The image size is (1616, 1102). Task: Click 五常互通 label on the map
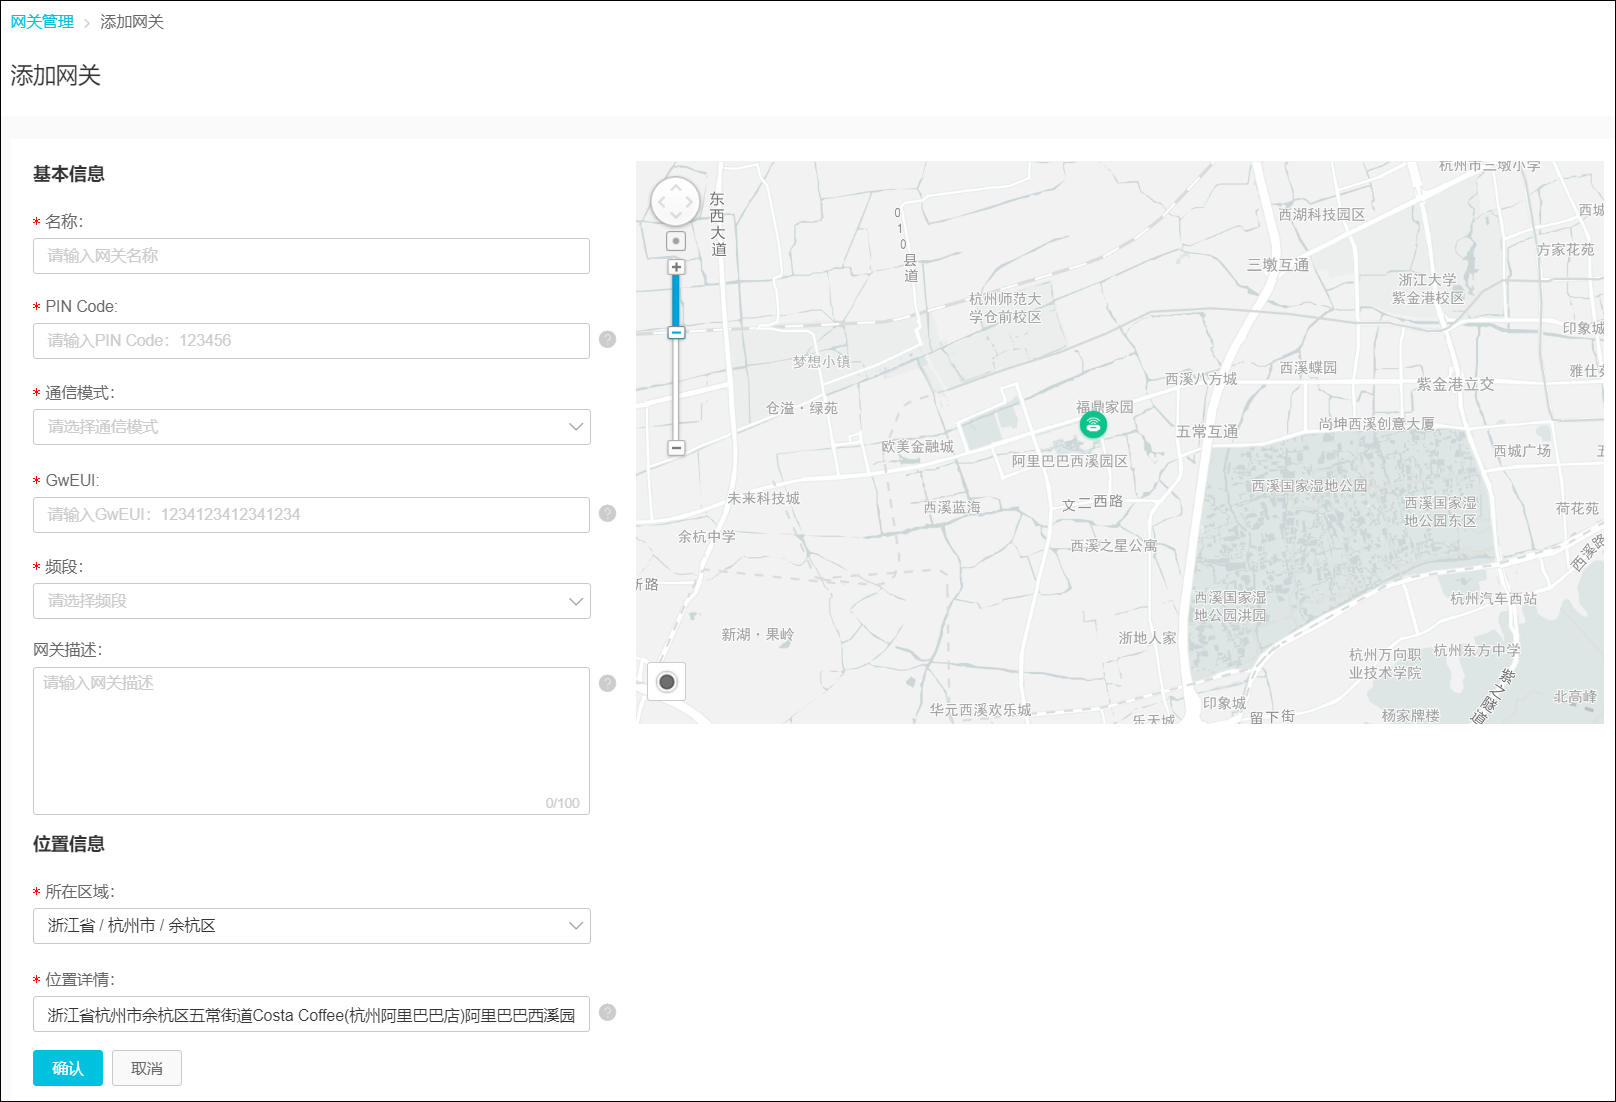coord(1207,432)
